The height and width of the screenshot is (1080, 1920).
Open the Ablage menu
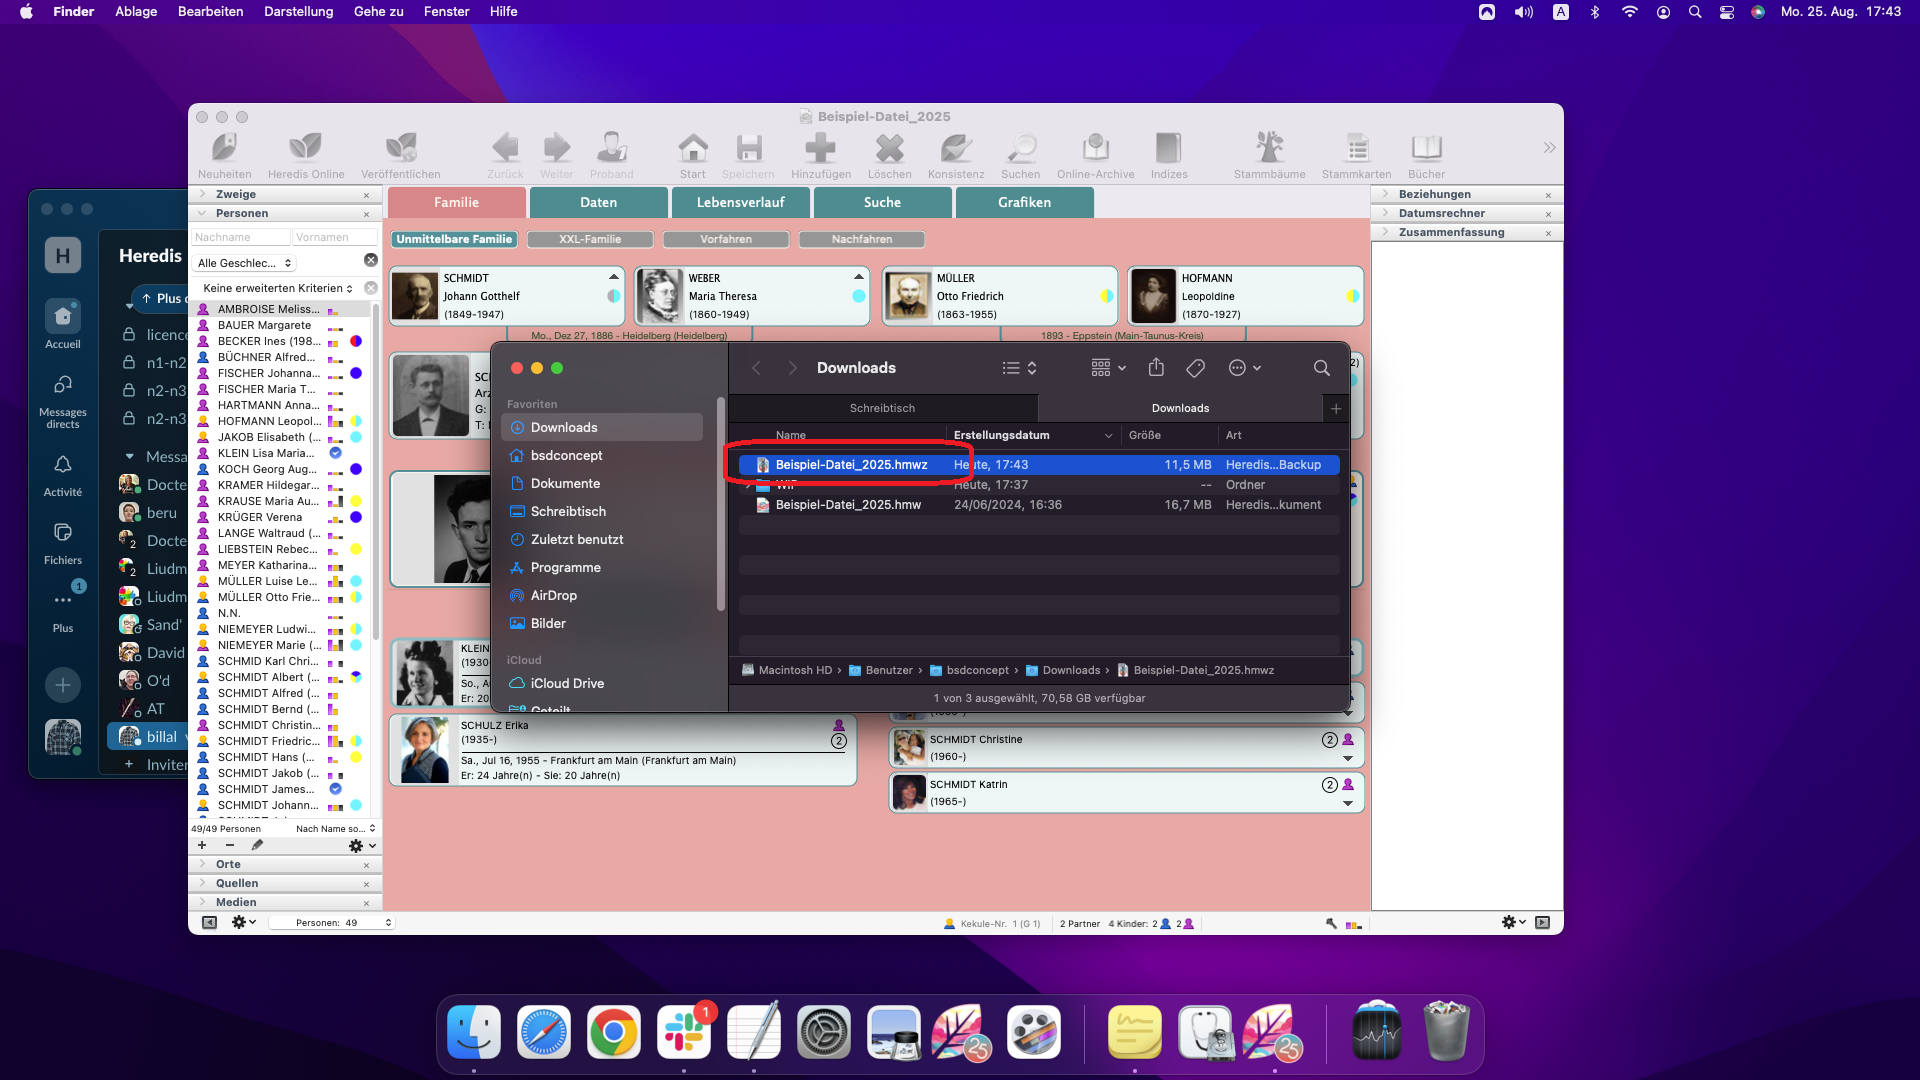136,11
